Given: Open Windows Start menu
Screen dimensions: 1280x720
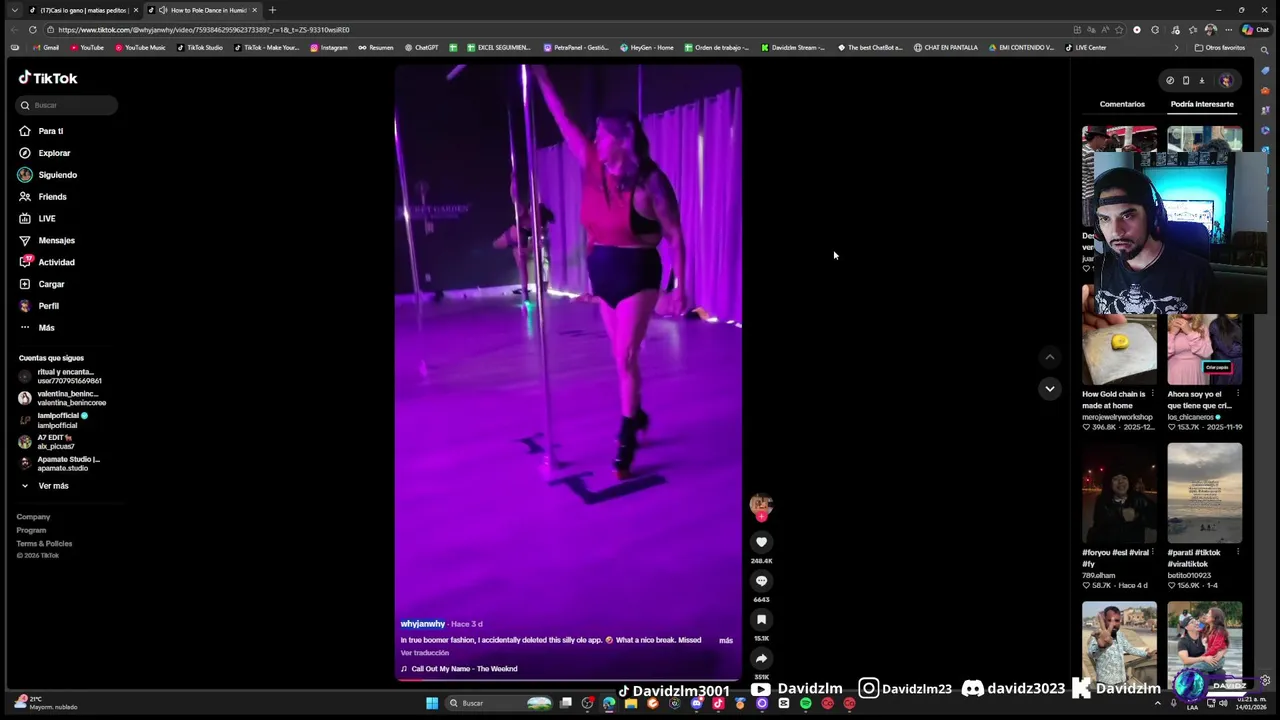Looking at the screenshot, I should (432, 703).
